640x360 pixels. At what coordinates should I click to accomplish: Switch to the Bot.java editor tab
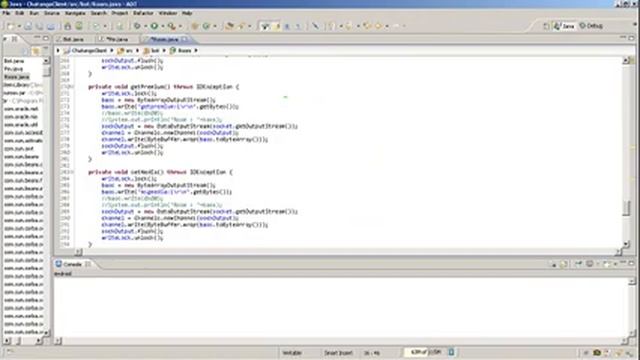coord(73,39)
